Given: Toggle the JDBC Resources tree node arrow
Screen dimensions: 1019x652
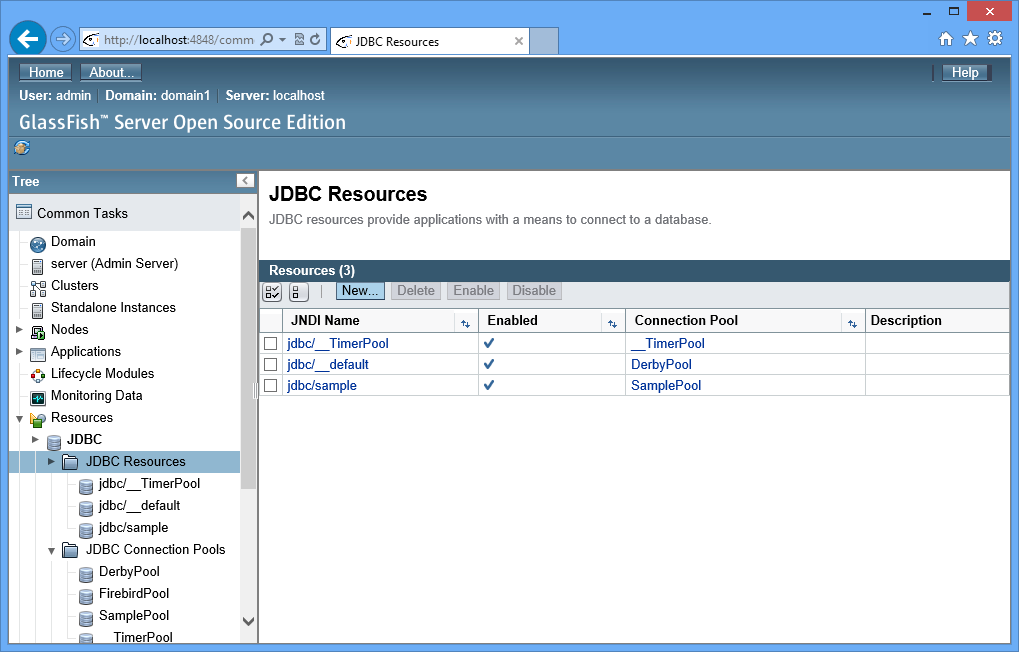Looking at the screenshot, I should click(51, 462).
